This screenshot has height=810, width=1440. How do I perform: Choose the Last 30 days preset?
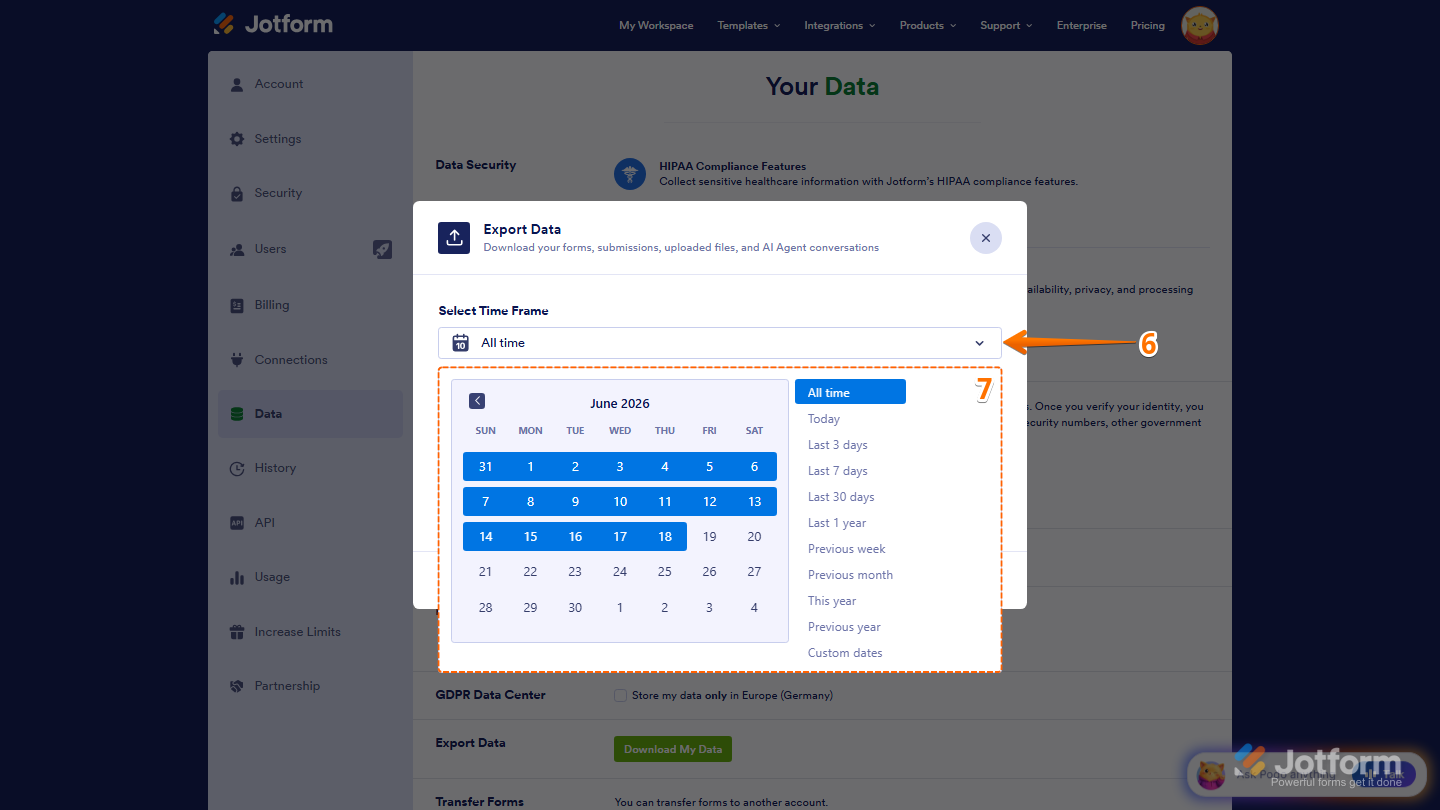841,497
